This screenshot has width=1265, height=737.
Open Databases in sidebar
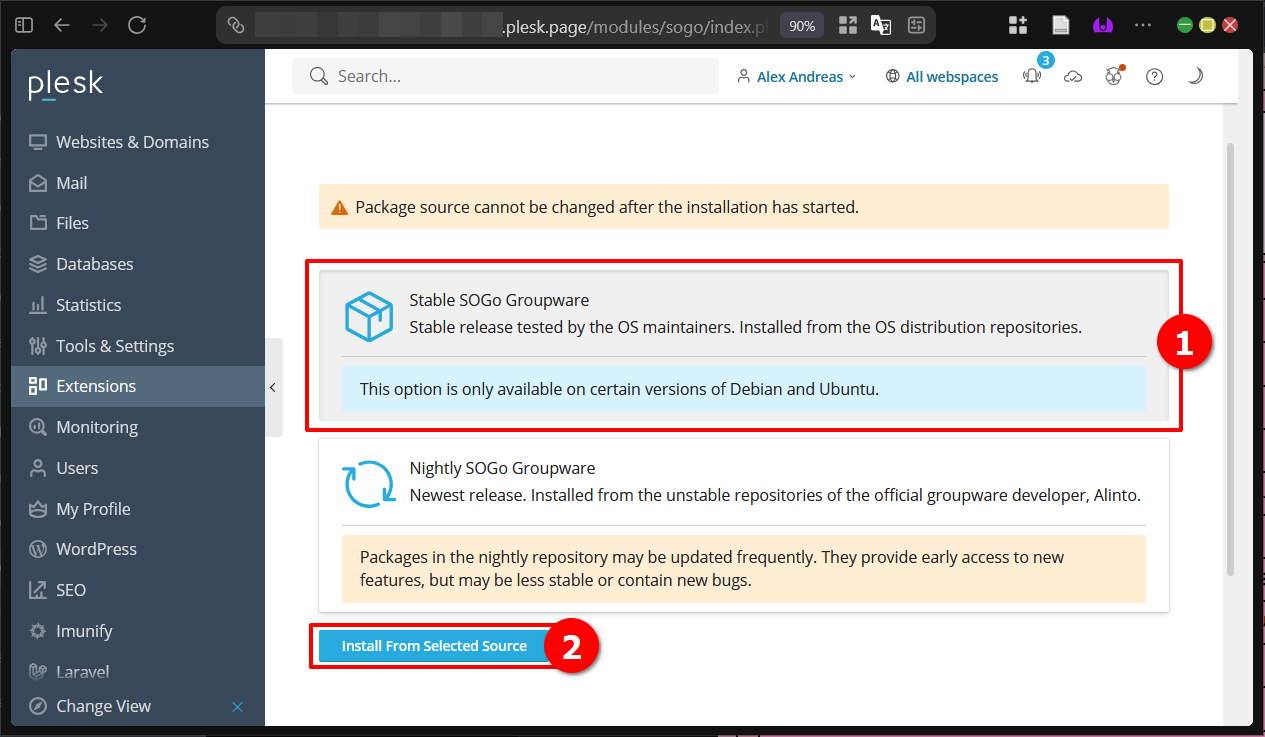pos(138,264)
